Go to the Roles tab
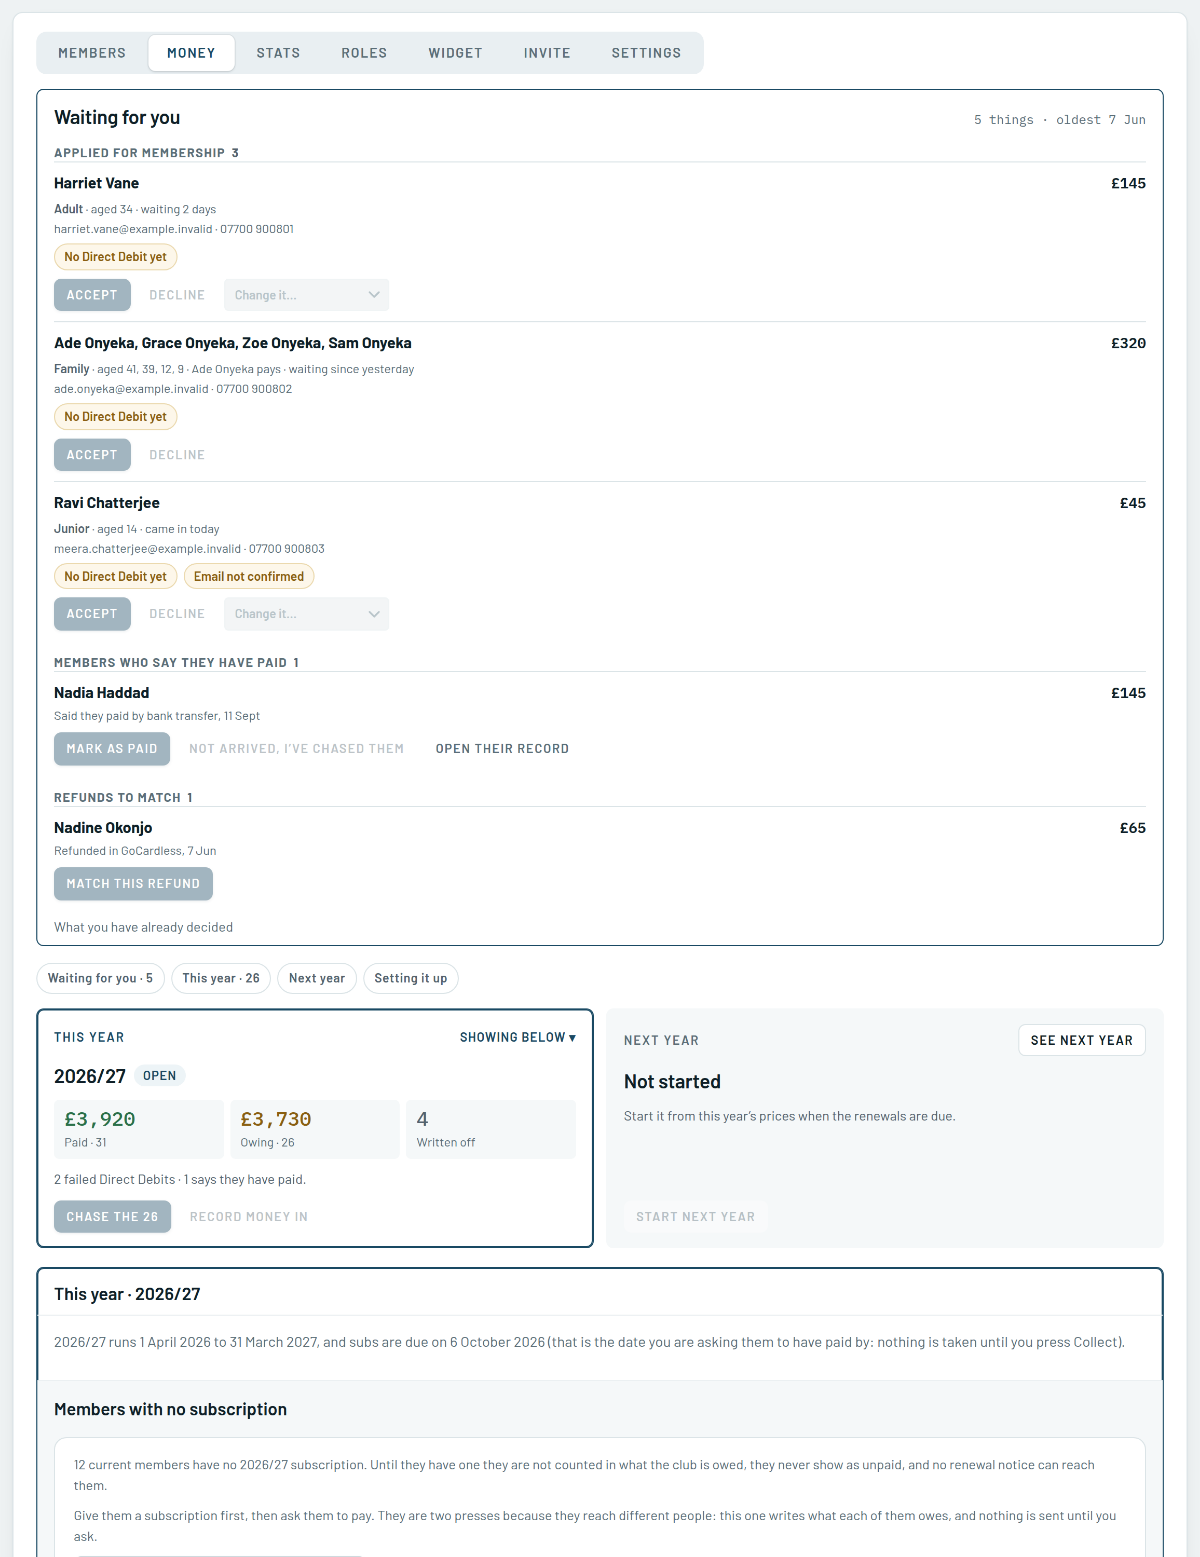The height and width of the screenshot is (1557, 1200). coord(364,53)
